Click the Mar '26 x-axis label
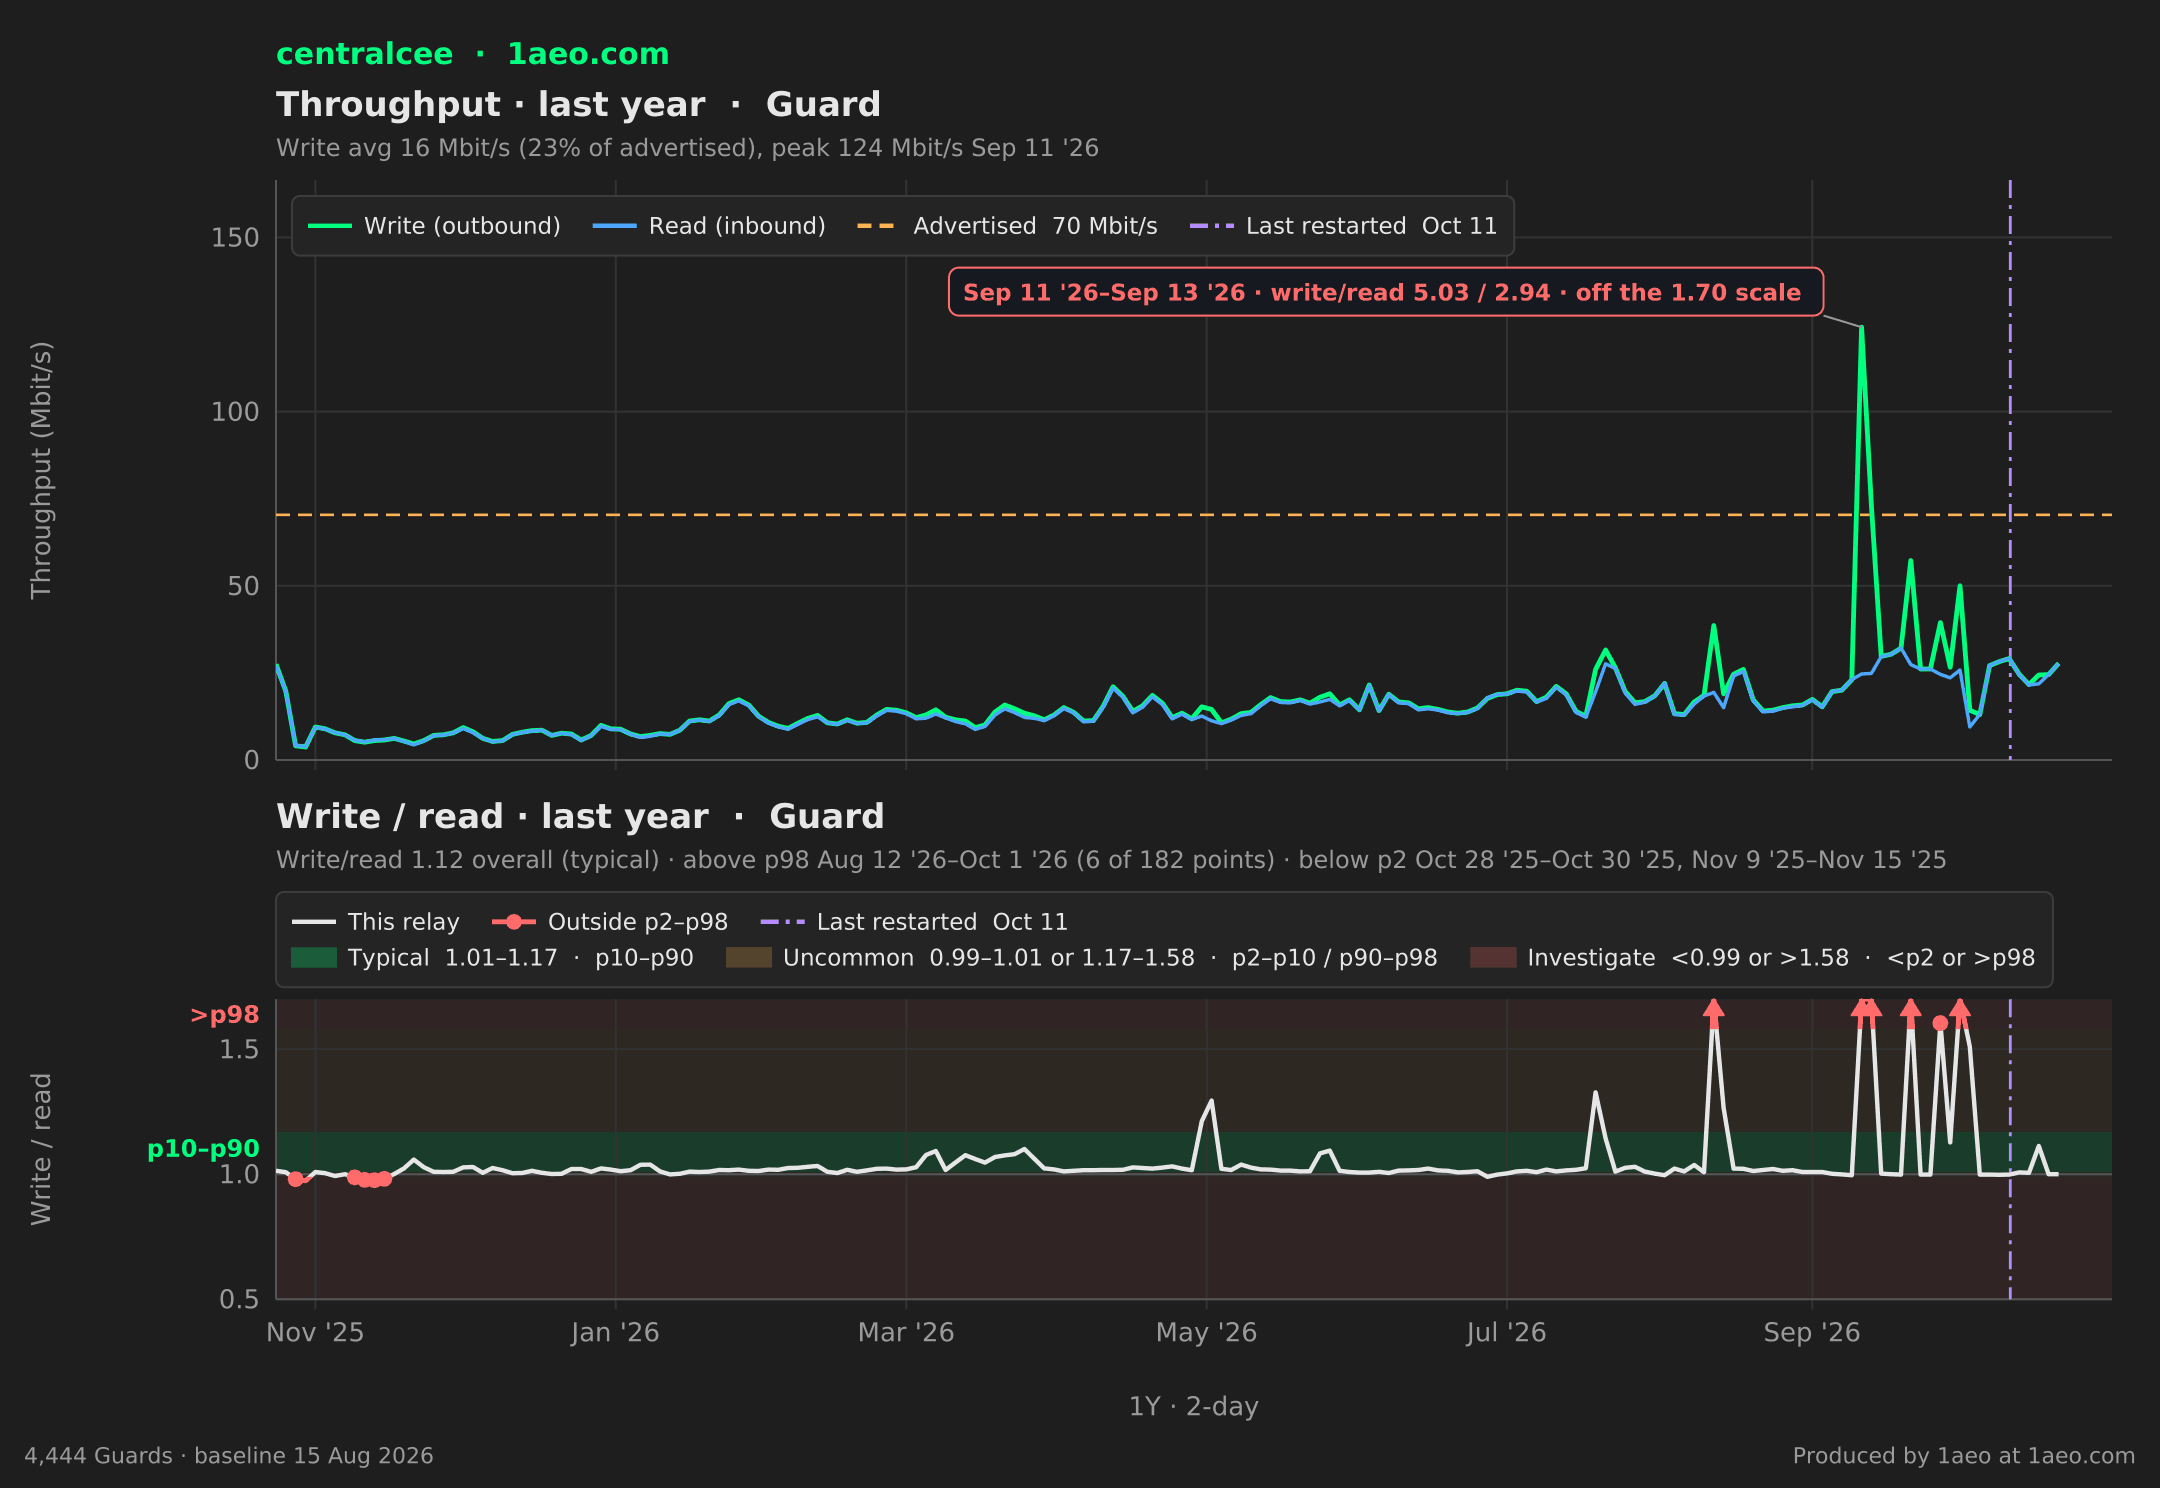The width and height of the screenshot is (2160, 1488). click(906, 1333)
